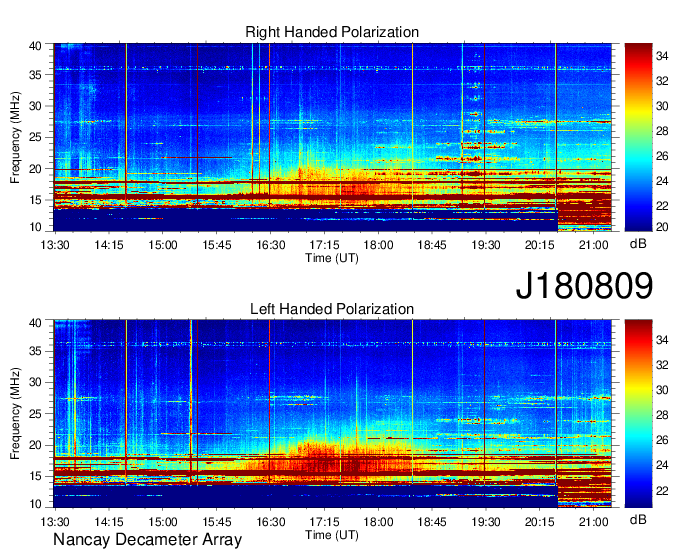The width and height of the screenshot is (680, 552).
Task: Click the 14:15 time tick on Left Handed plot
Action: (109, 522)
